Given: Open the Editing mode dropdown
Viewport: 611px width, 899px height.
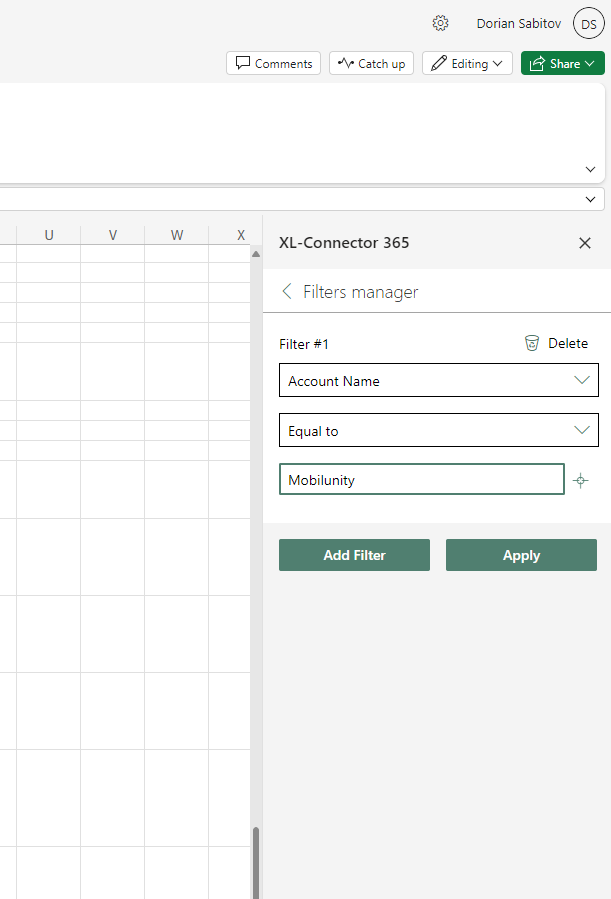Looking at the screenshot, I should pyautogui.click(x=467, y=63).
